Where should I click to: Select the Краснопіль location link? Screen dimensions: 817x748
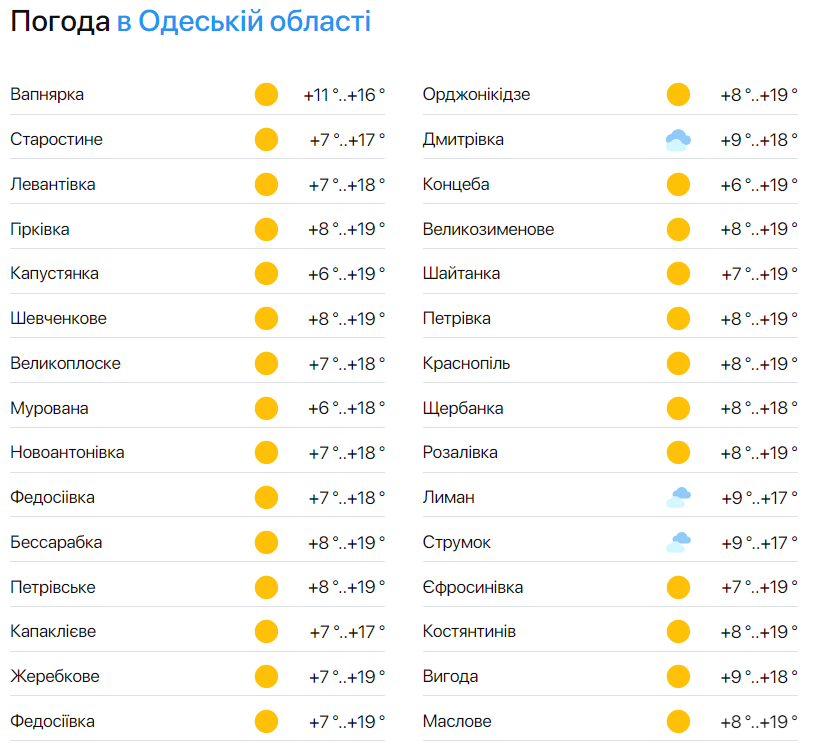tap(466, 364)
